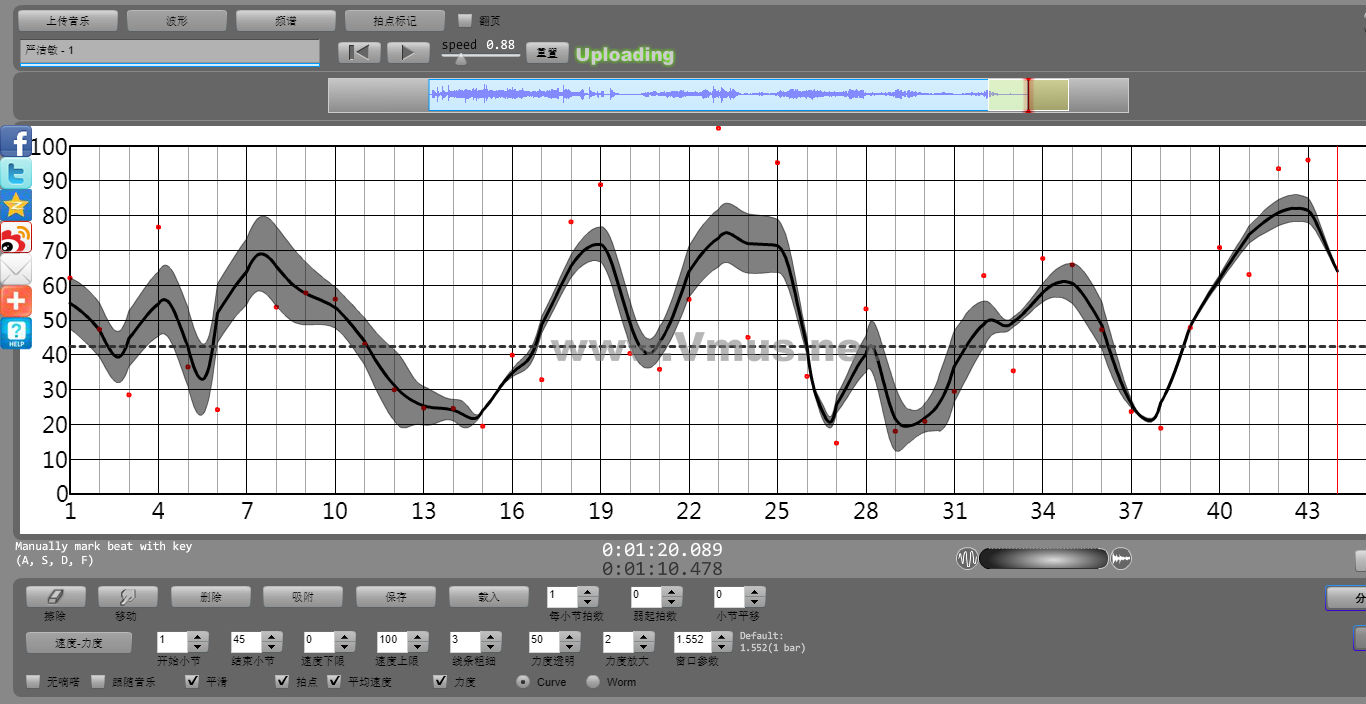Click the 上传音乐 upload music button
1366x704 pixels.
pos(68,20)
